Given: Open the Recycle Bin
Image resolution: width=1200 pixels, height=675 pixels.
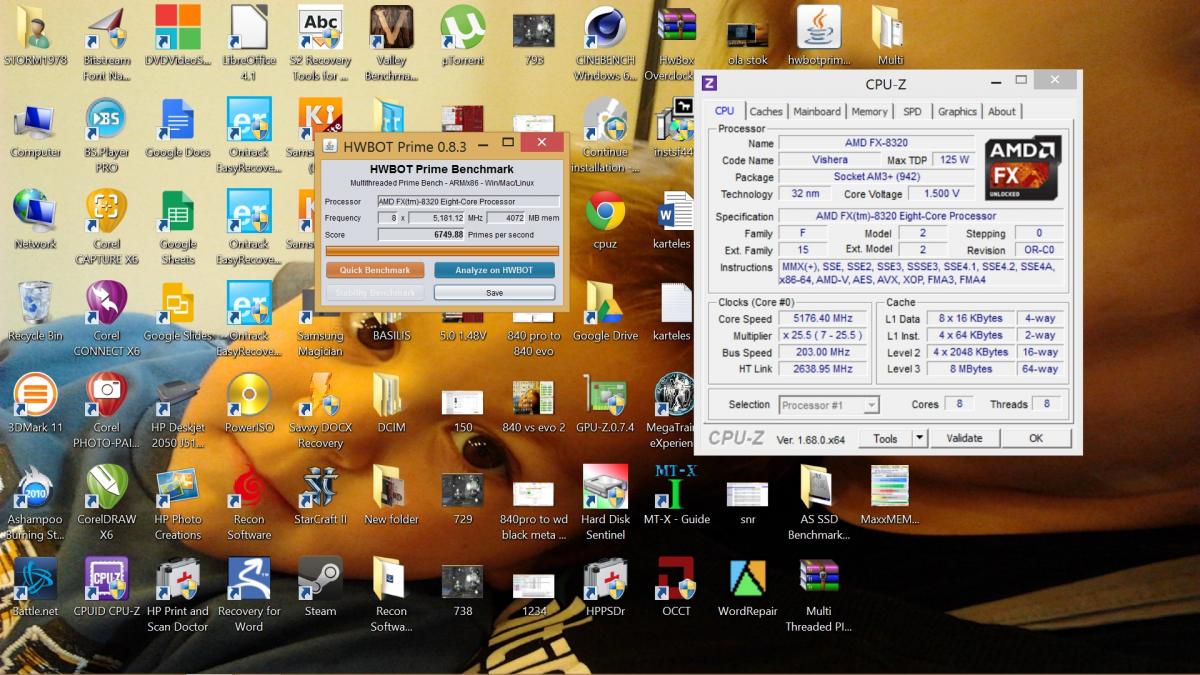Looking at the screenshot, I should [x=35, y=311].
